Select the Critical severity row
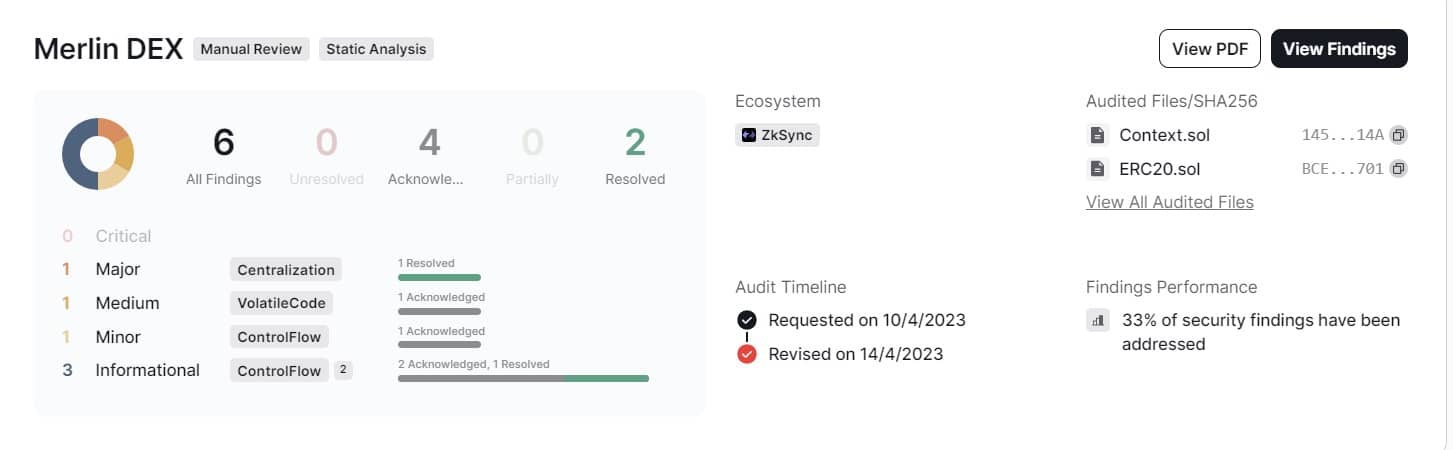1453x450 pixels. (x=106, y=236)
